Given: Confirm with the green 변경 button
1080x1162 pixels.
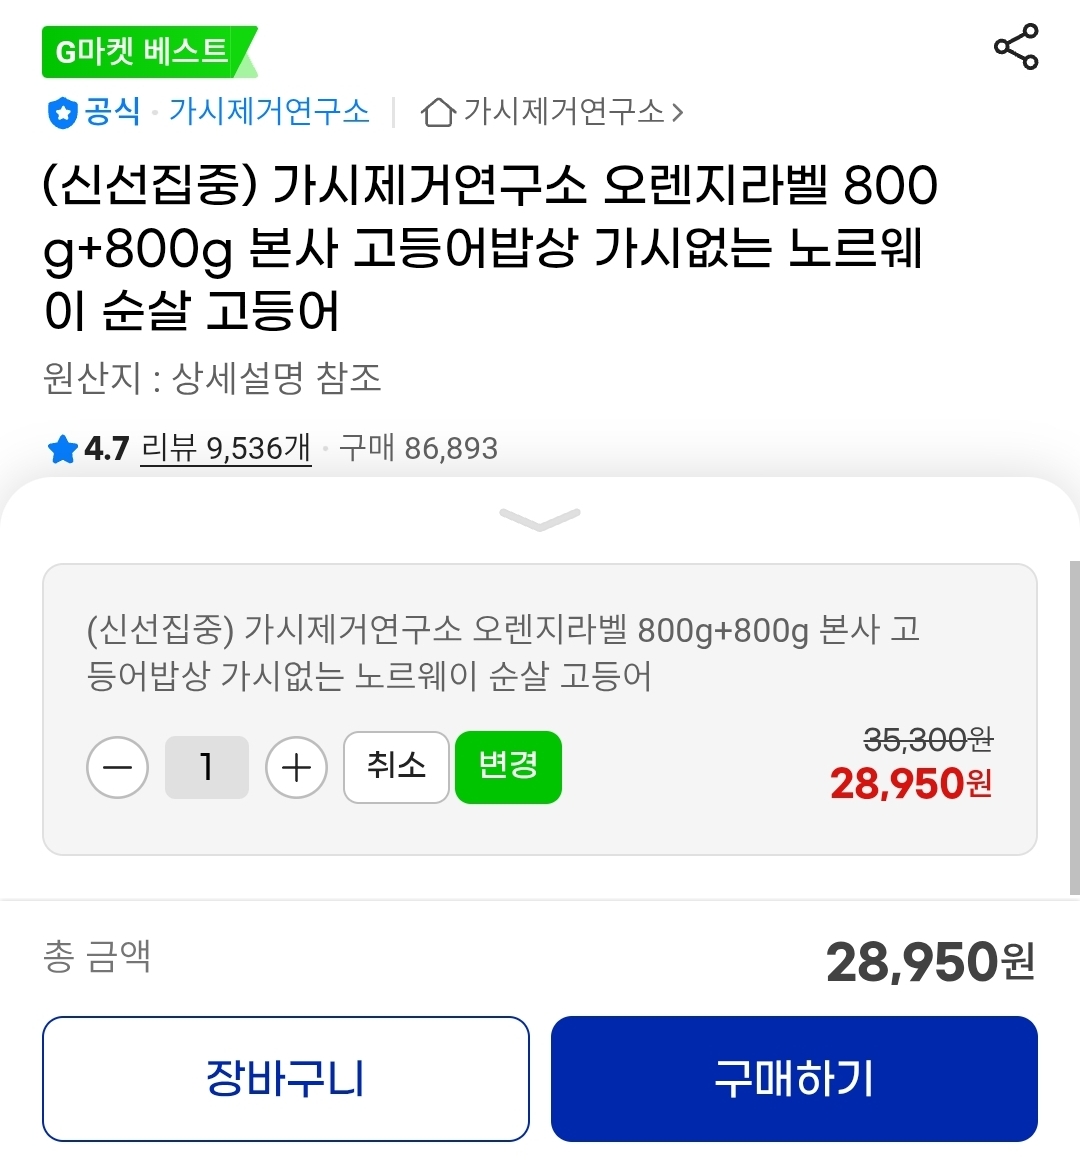Looking at the screenshot, I should pos(508,767).
